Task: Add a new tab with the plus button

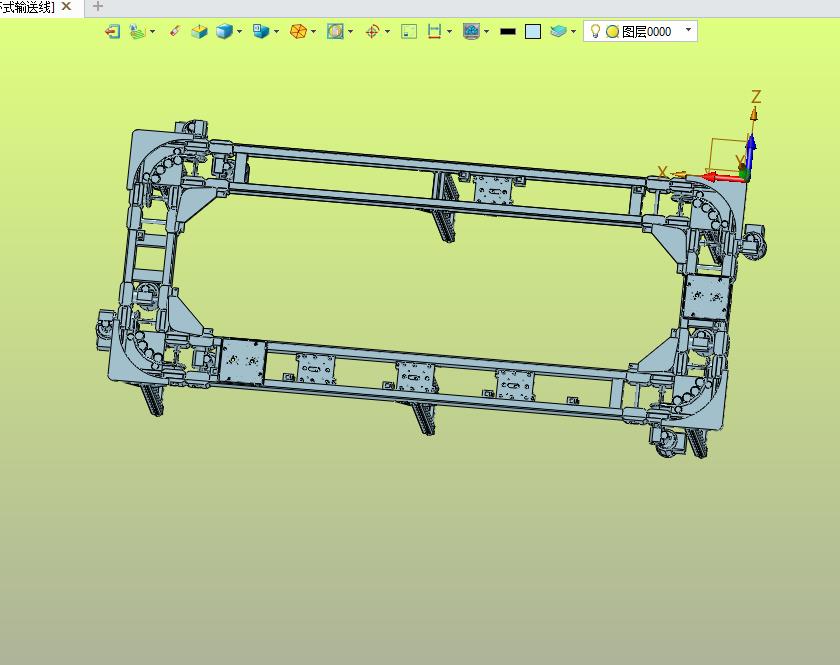Action: pos(98,6)
